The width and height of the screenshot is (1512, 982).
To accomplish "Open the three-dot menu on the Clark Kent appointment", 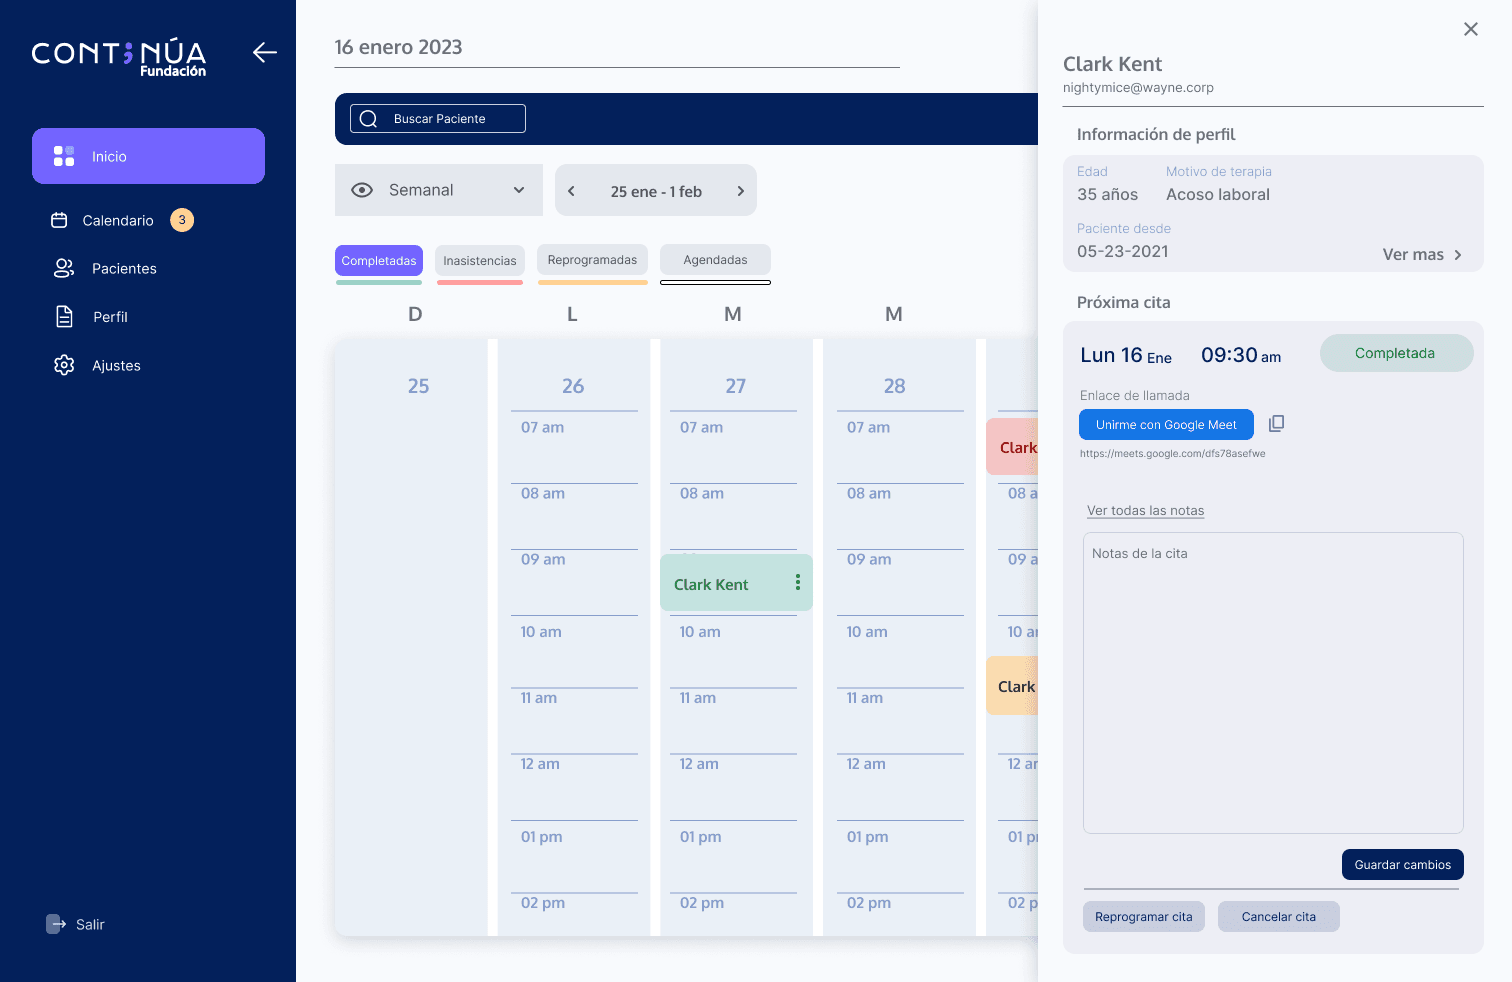I will pos(798,582).
